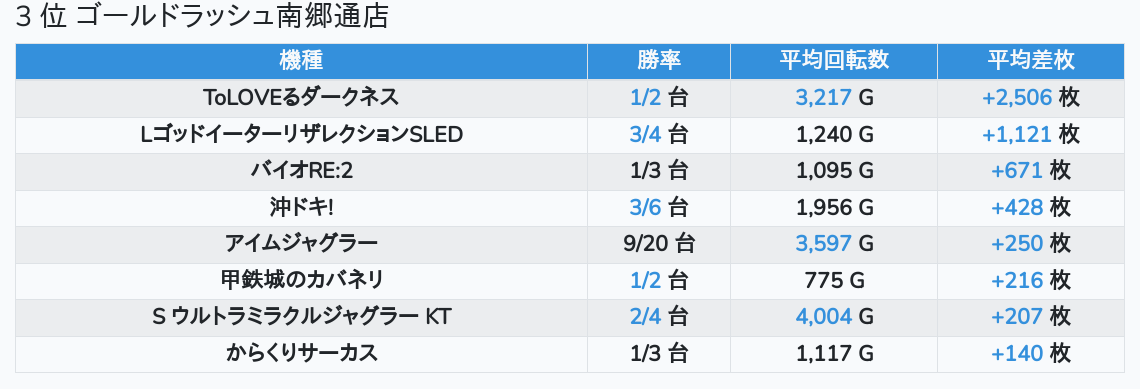Click the +140 枚 difference value

pos(1031,353)
